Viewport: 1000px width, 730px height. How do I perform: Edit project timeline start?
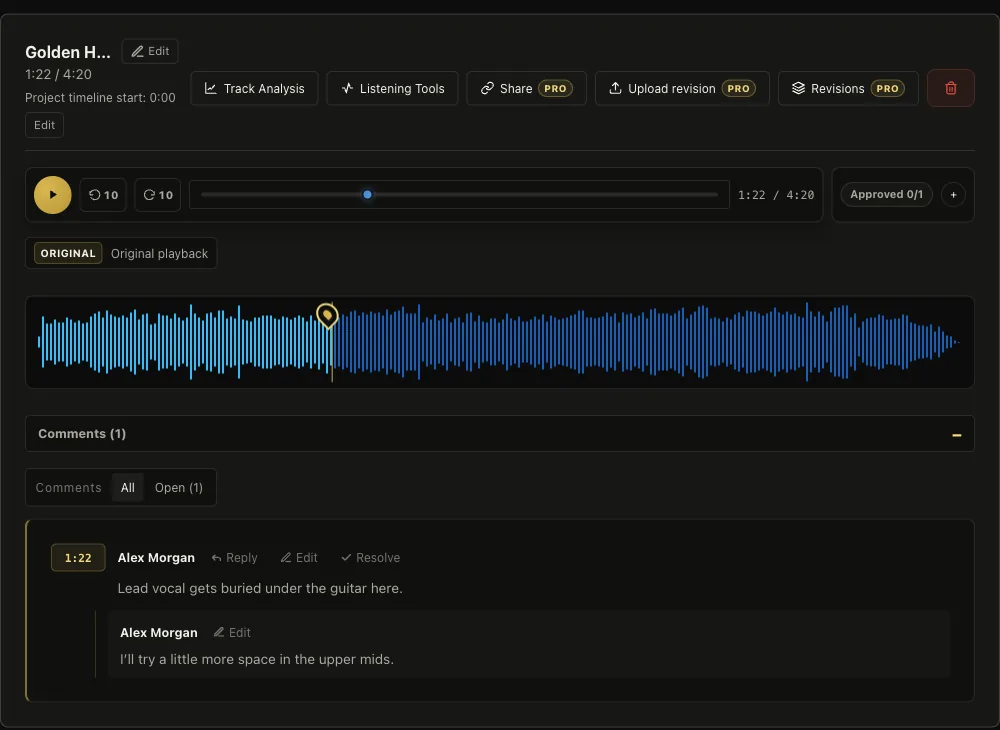coord(44,125)
